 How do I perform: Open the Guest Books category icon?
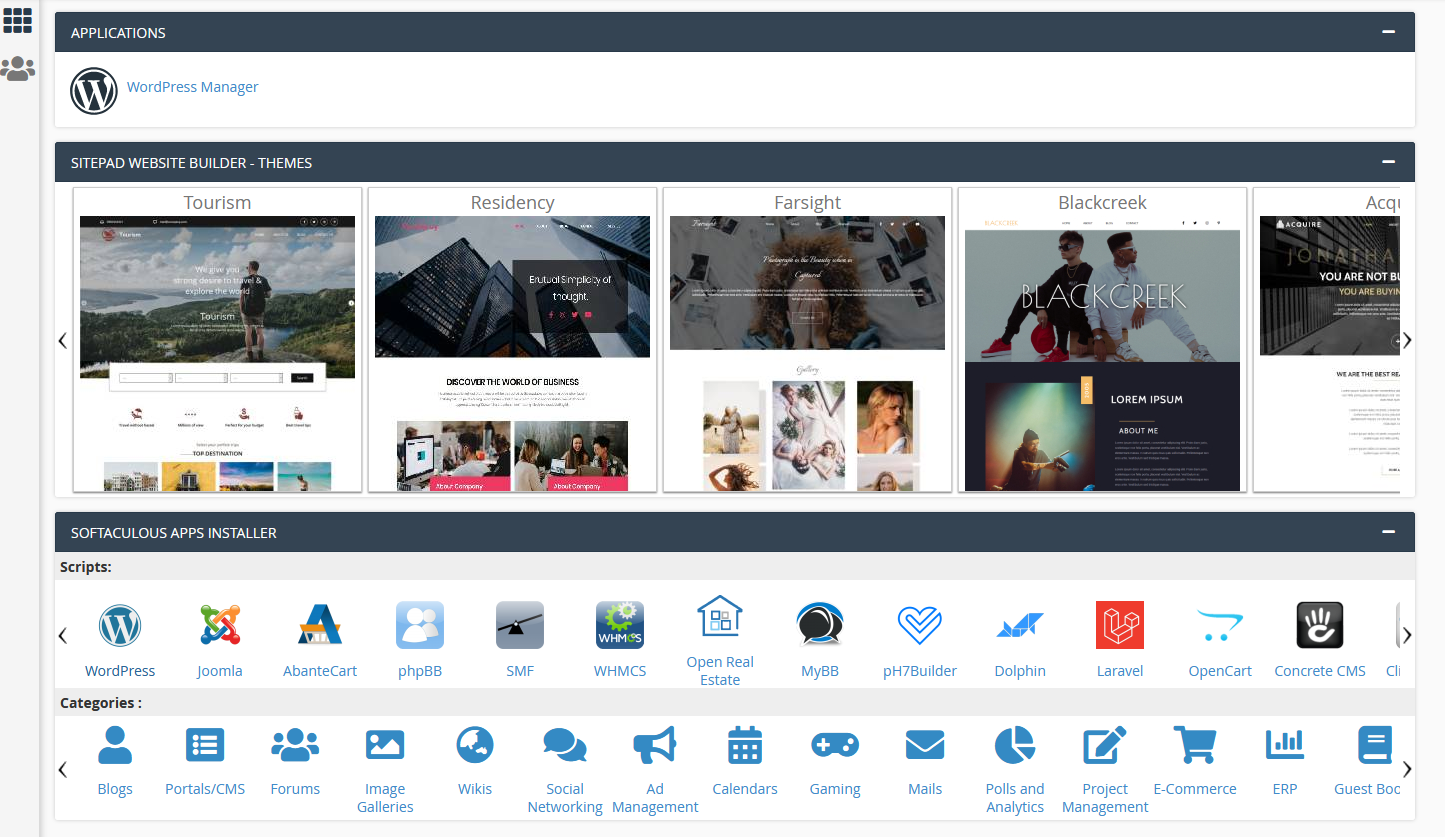[x=1375, y=745]
